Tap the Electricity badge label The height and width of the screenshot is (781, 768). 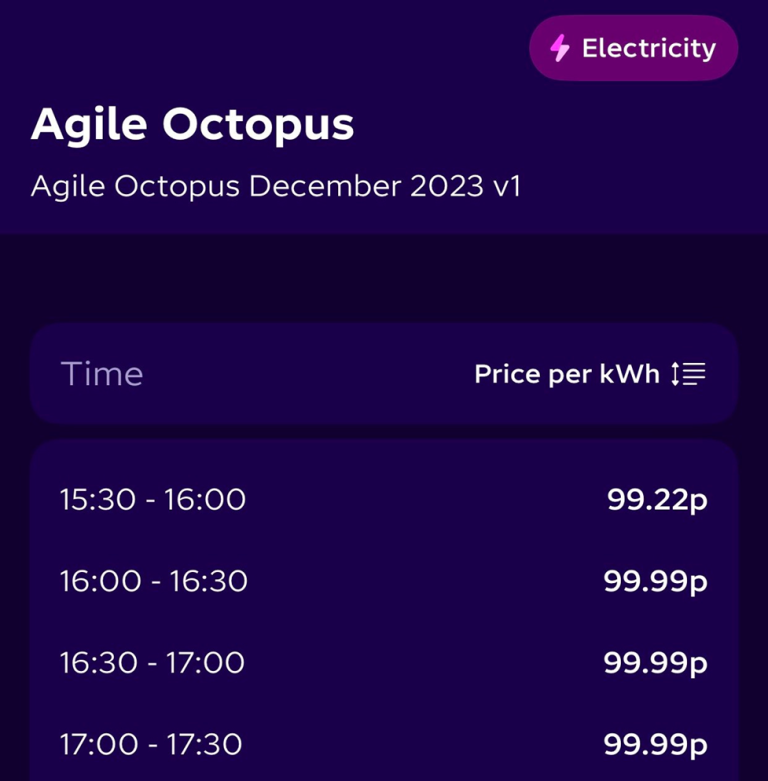click(x=648, y=48)
